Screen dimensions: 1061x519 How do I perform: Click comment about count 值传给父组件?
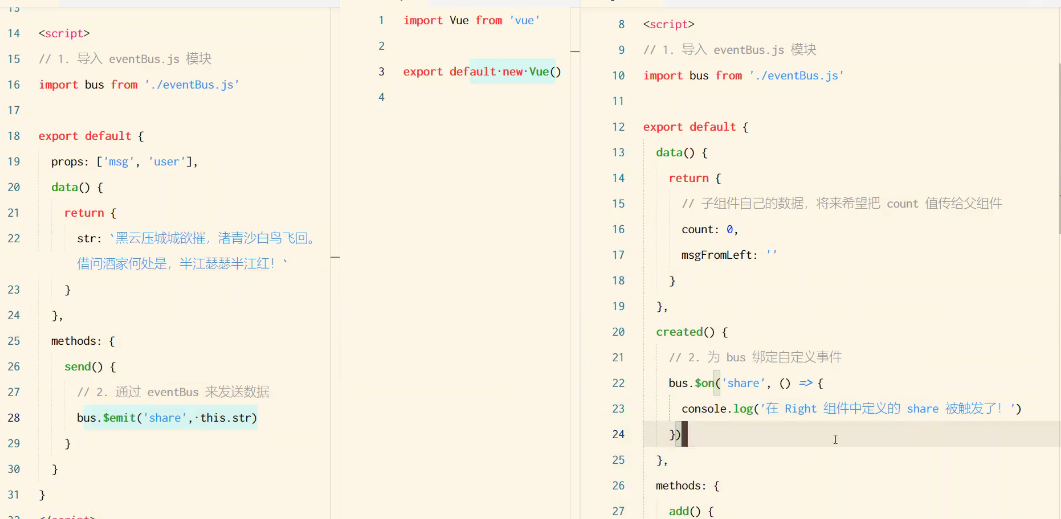point(842,204)
